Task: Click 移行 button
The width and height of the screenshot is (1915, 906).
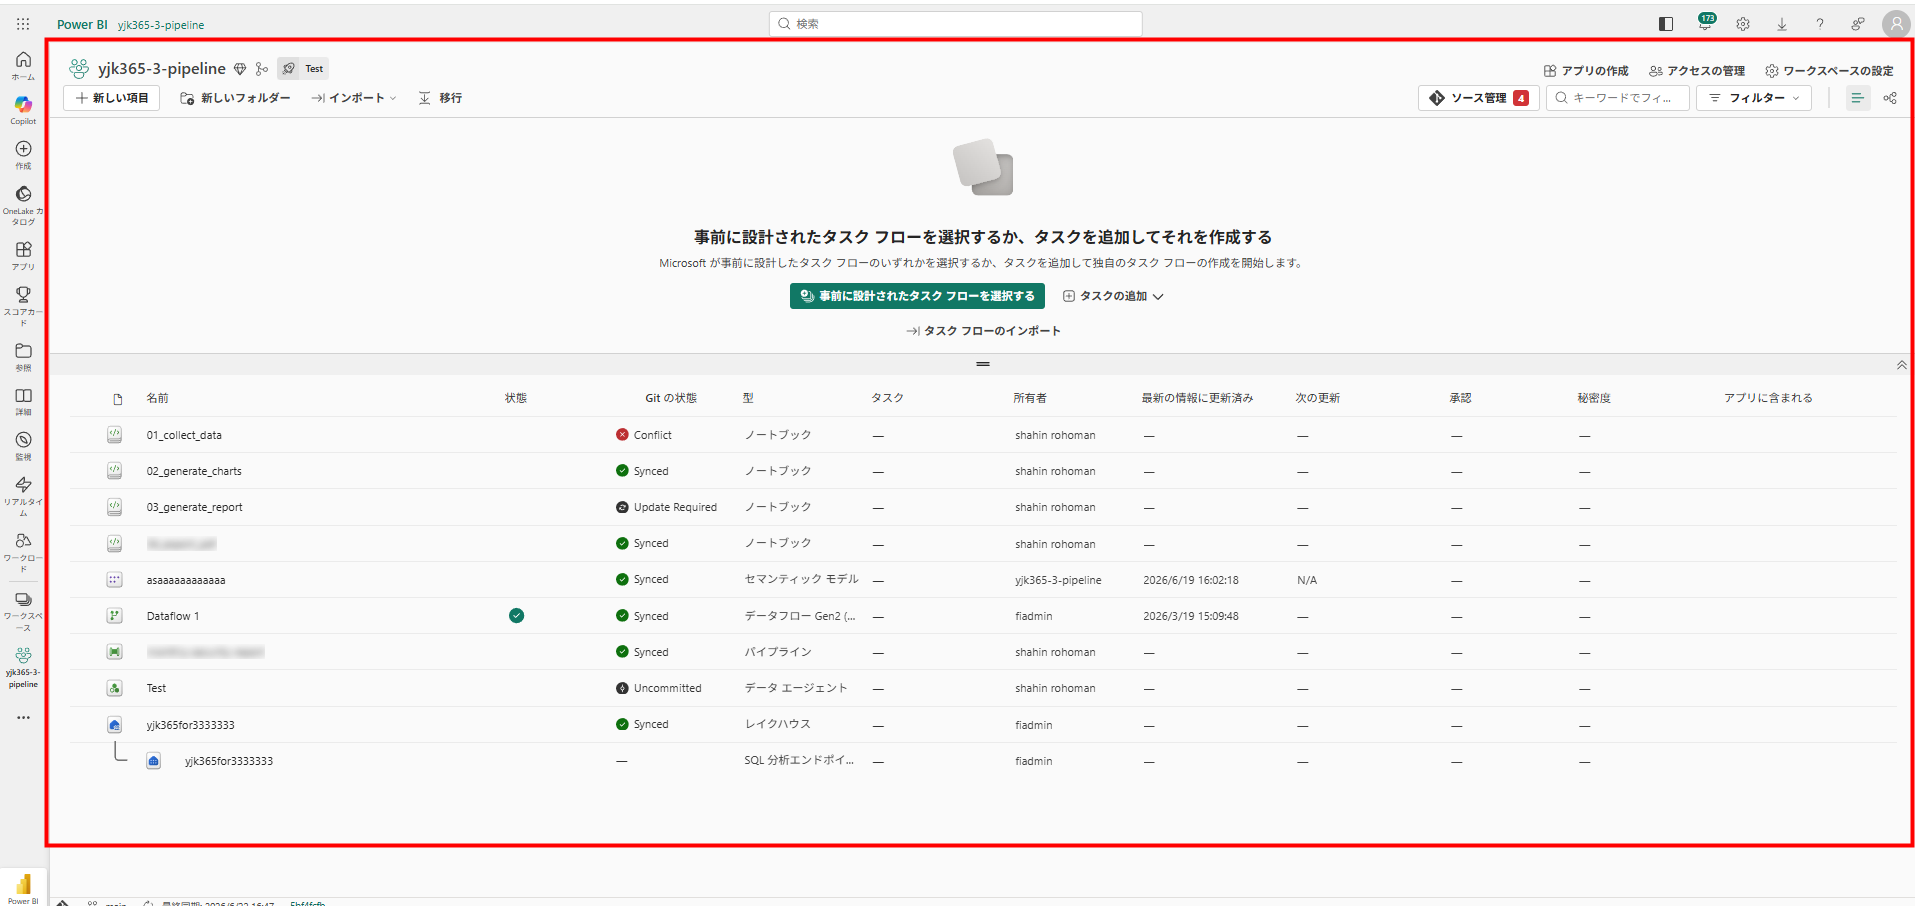Action: [440, 98]
